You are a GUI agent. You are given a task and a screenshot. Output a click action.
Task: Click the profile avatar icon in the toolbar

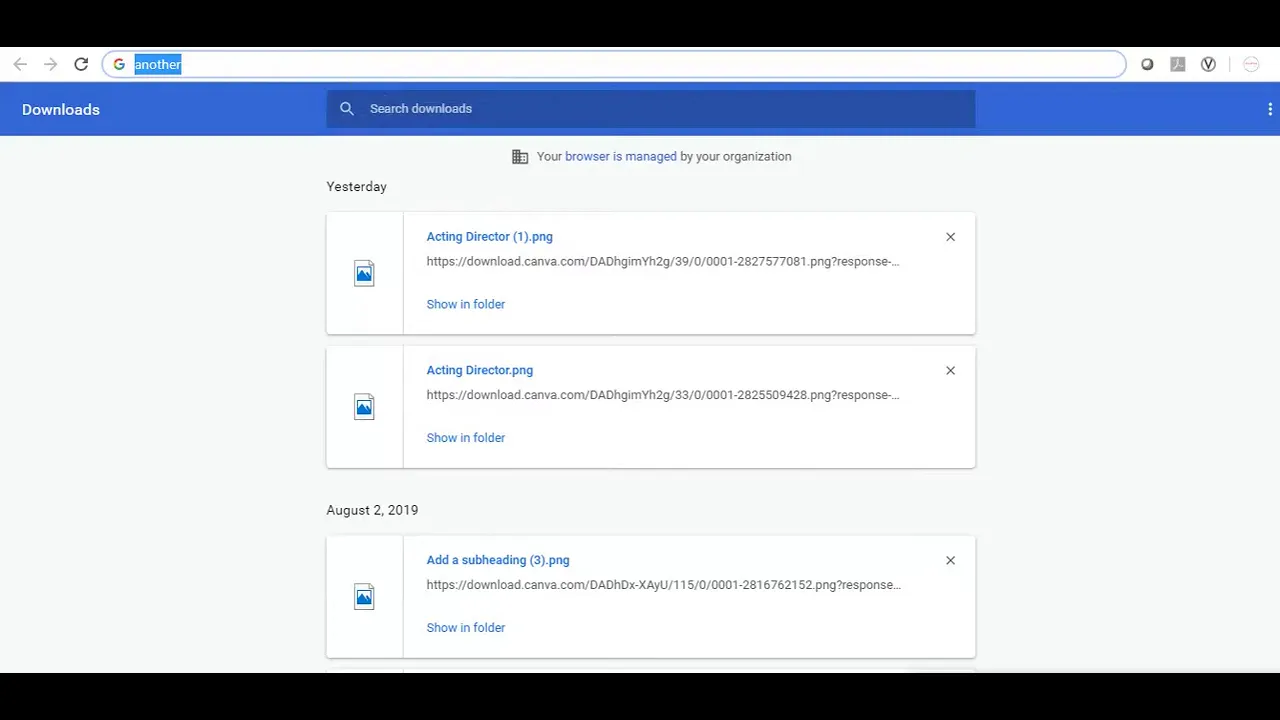coord(1251,64)
